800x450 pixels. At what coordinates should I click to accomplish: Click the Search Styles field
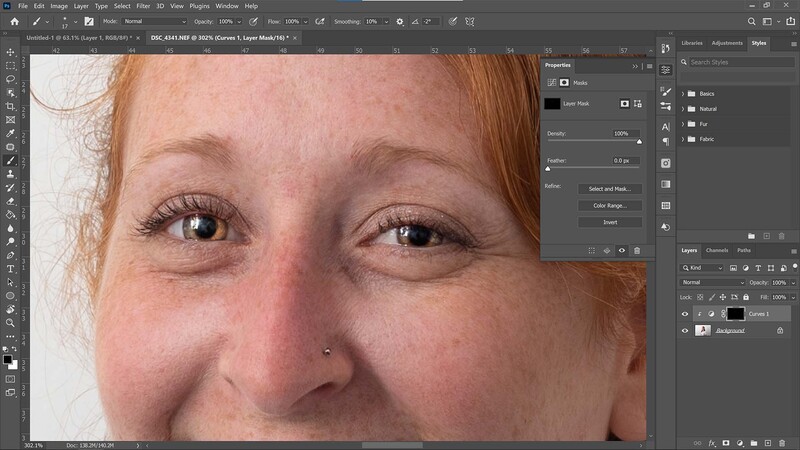pos(741,62)
